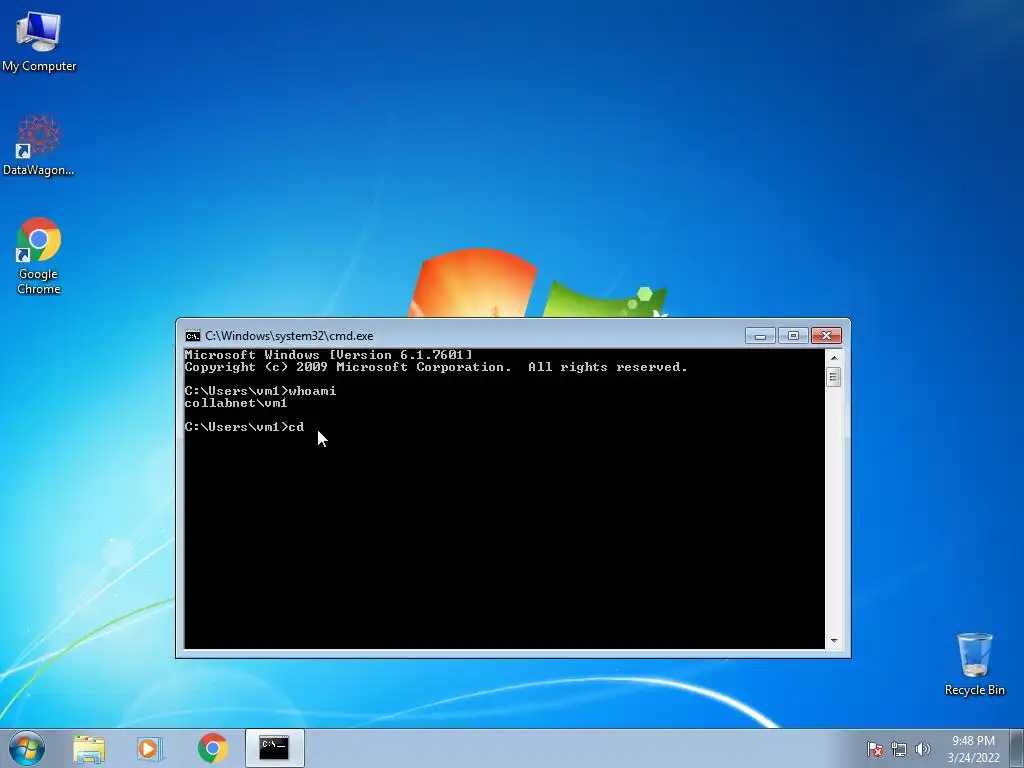Click the console scrollbar down arrow
1024x768 pixels.
pyautogui.click(x=833, y=641)
